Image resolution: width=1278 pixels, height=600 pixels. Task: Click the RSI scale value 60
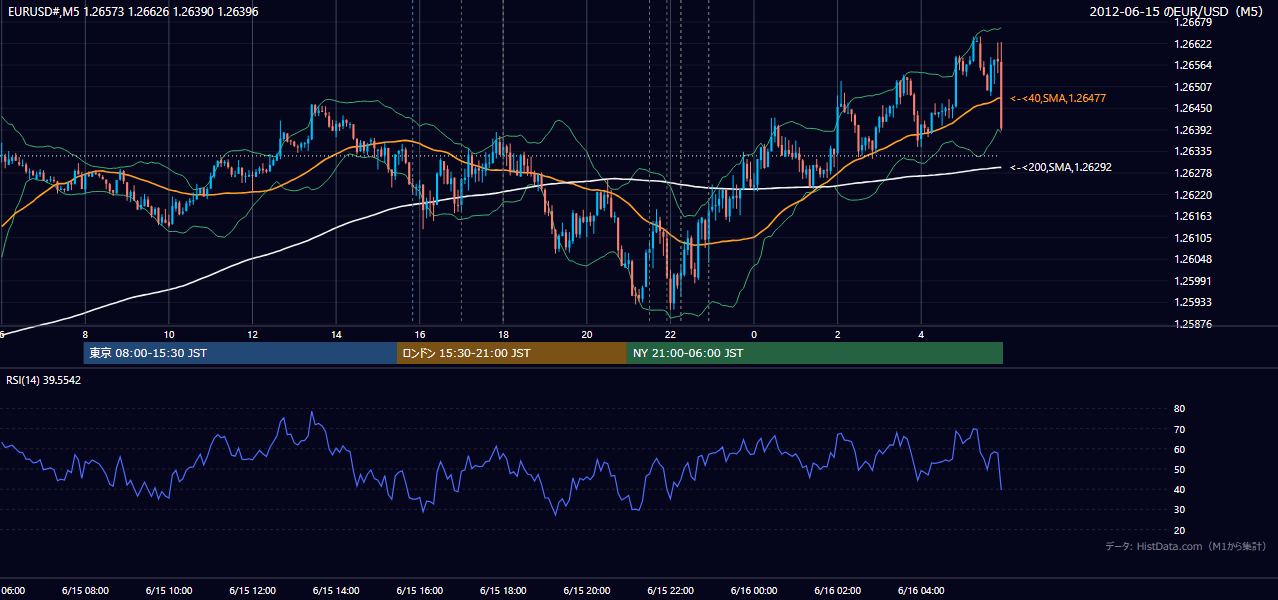coord(1179,449)
